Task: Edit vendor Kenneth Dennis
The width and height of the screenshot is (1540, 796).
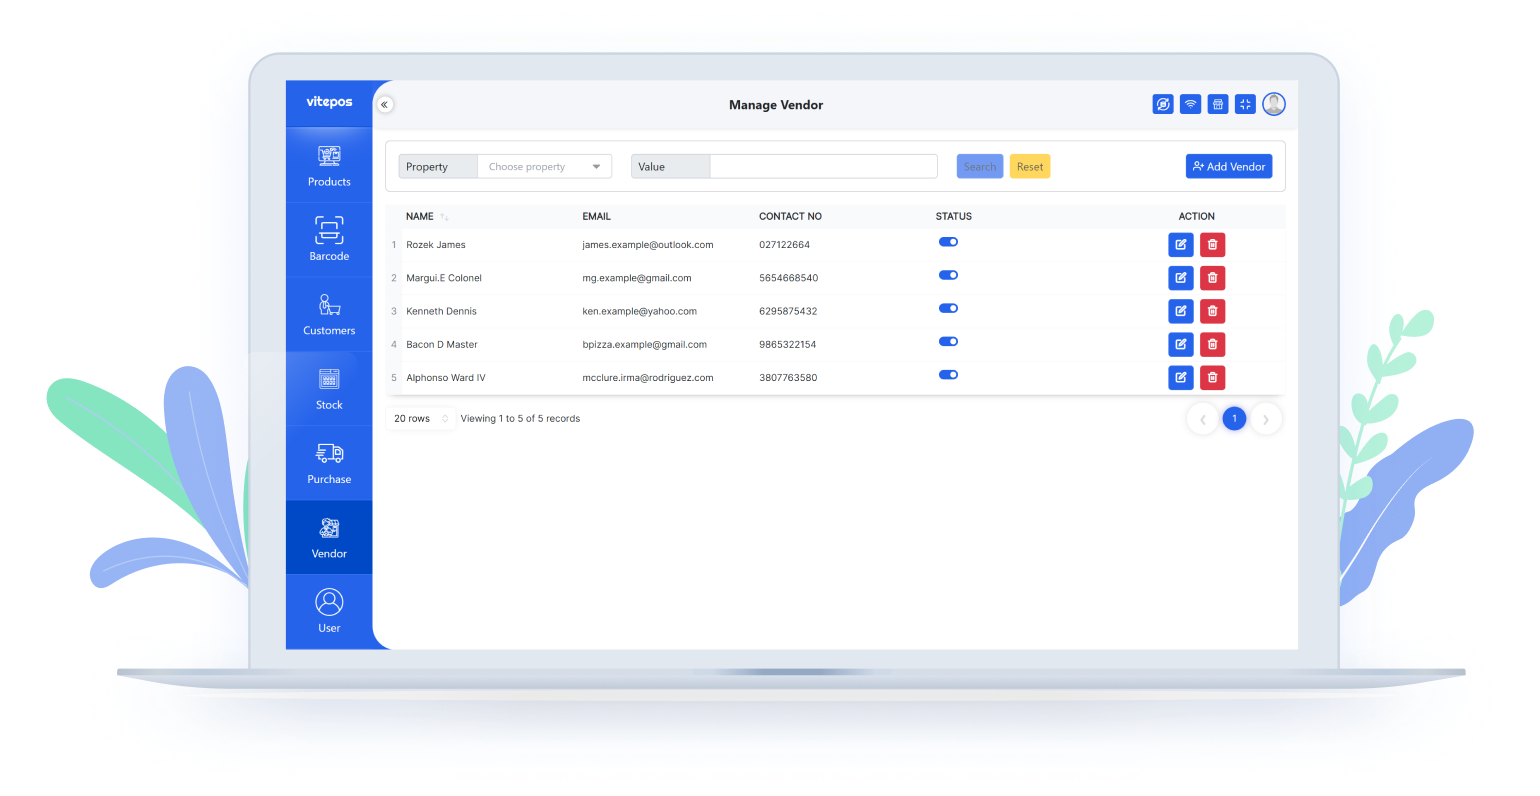Action: pyautogui.click(x=1181, y=311)
